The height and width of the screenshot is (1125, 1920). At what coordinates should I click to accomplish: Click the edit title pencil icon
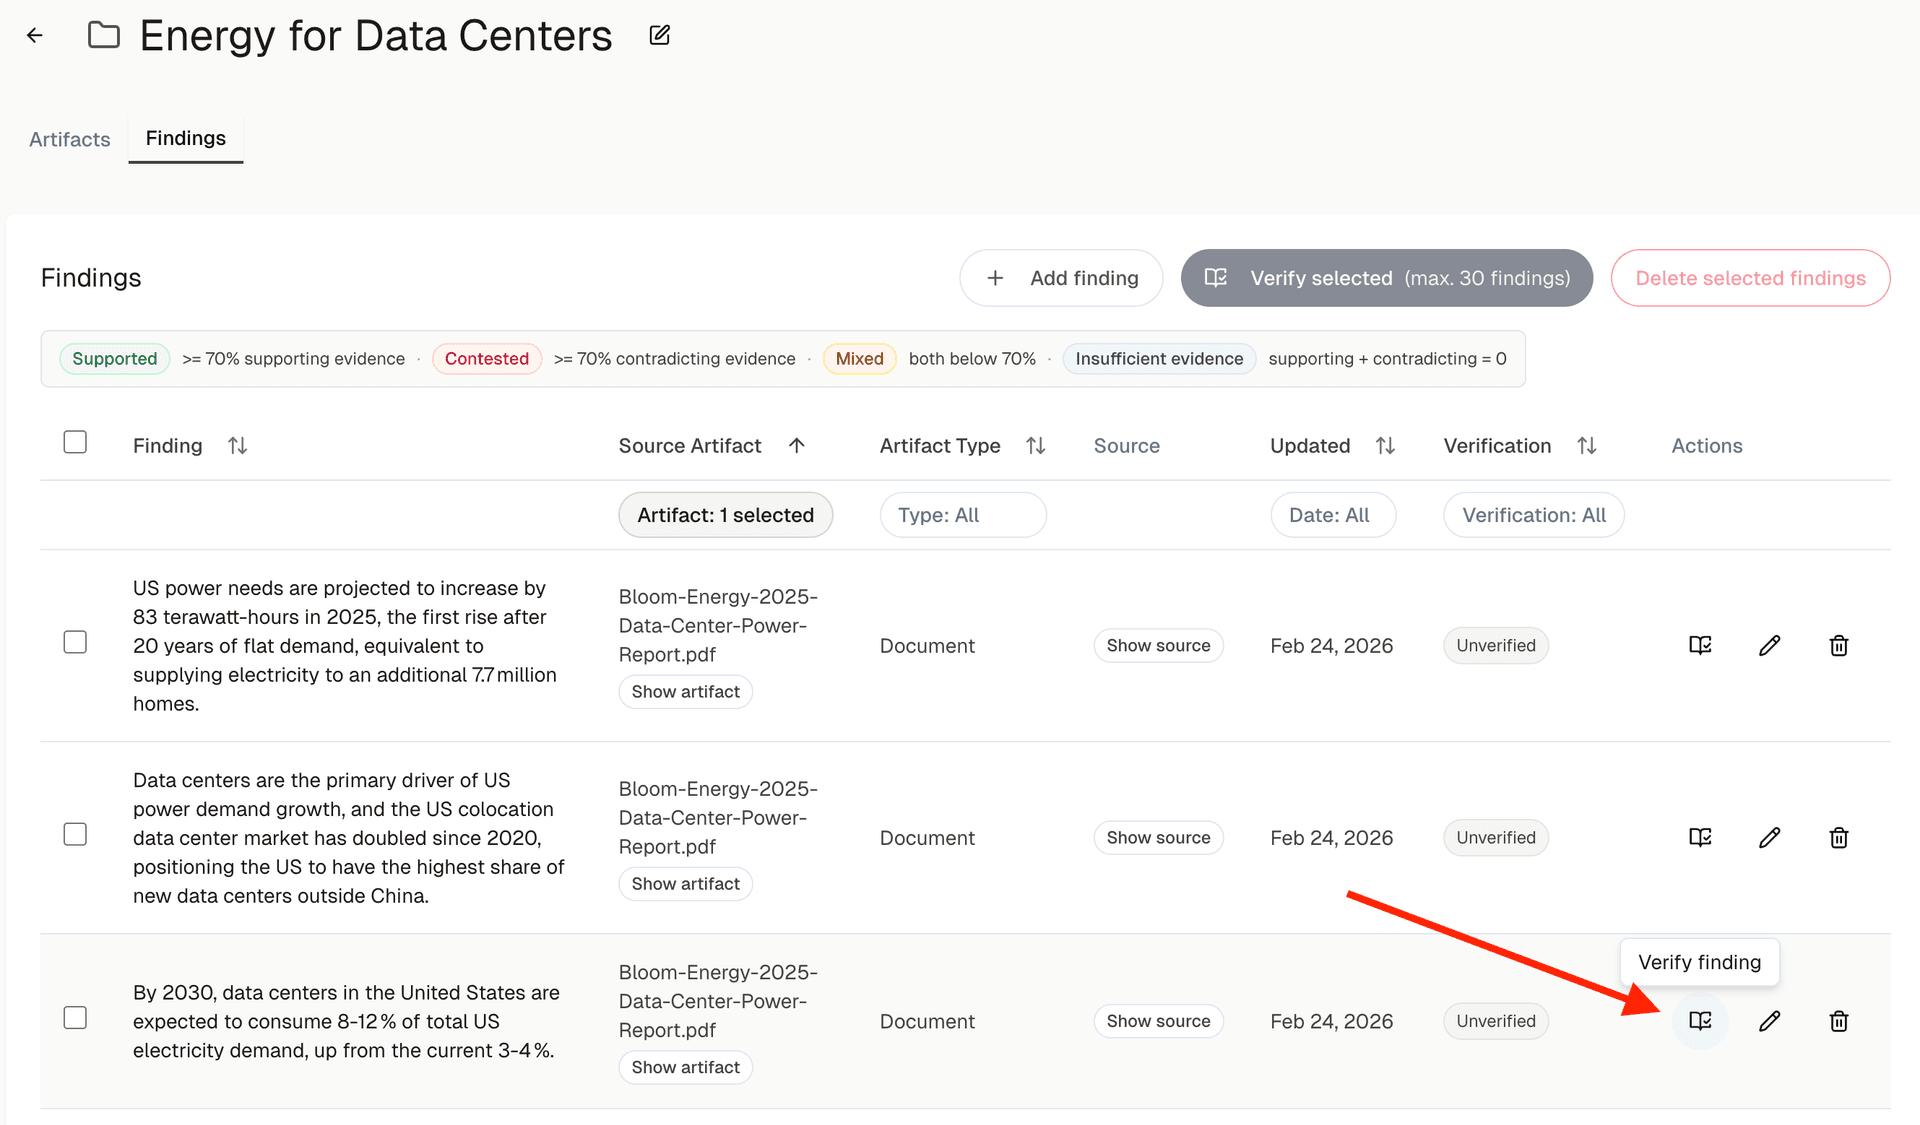pos(659,36)
